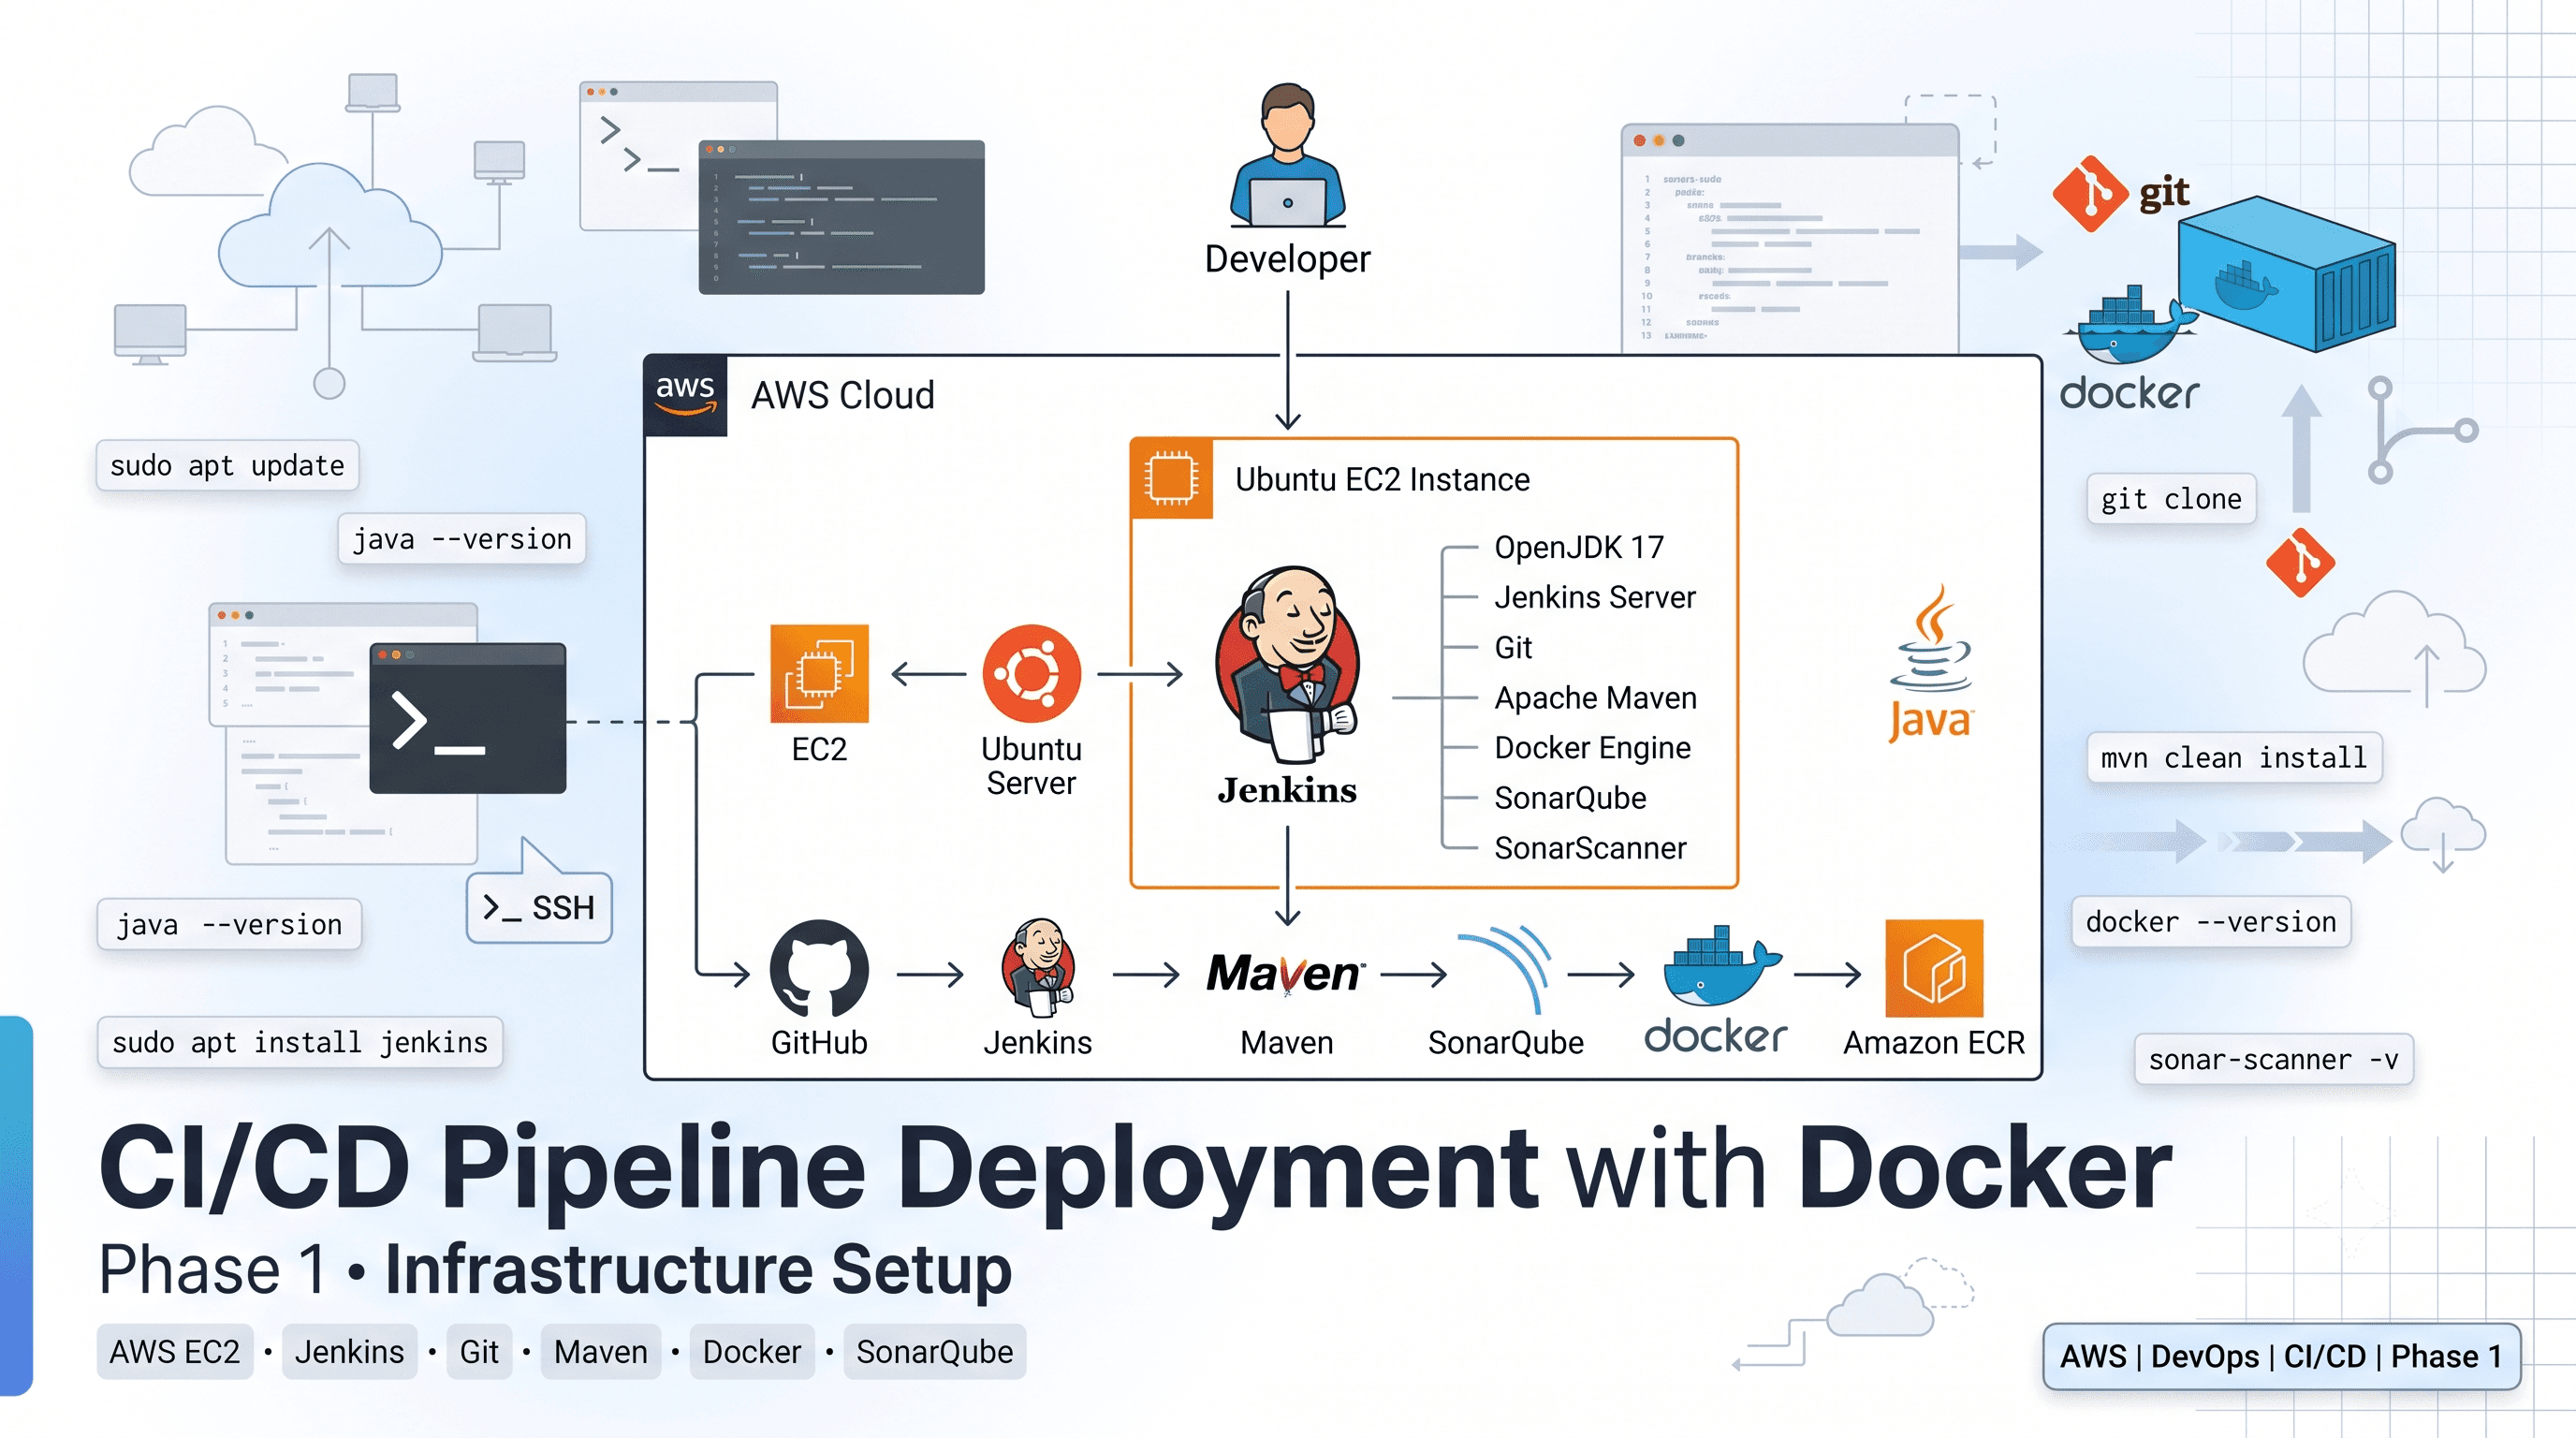
Task: Open the dark code editor window
Action: [x=841, y=217]
